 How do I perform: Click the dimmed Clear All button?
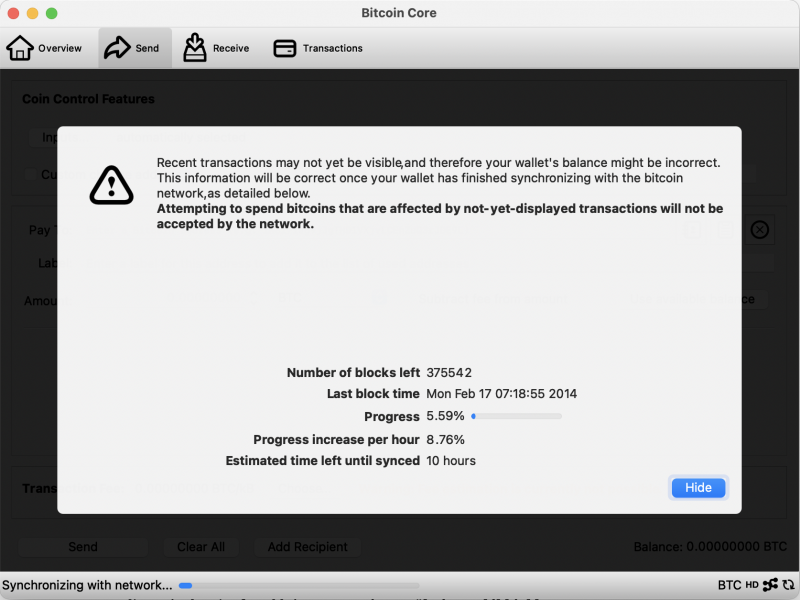[x=201, y=547]
